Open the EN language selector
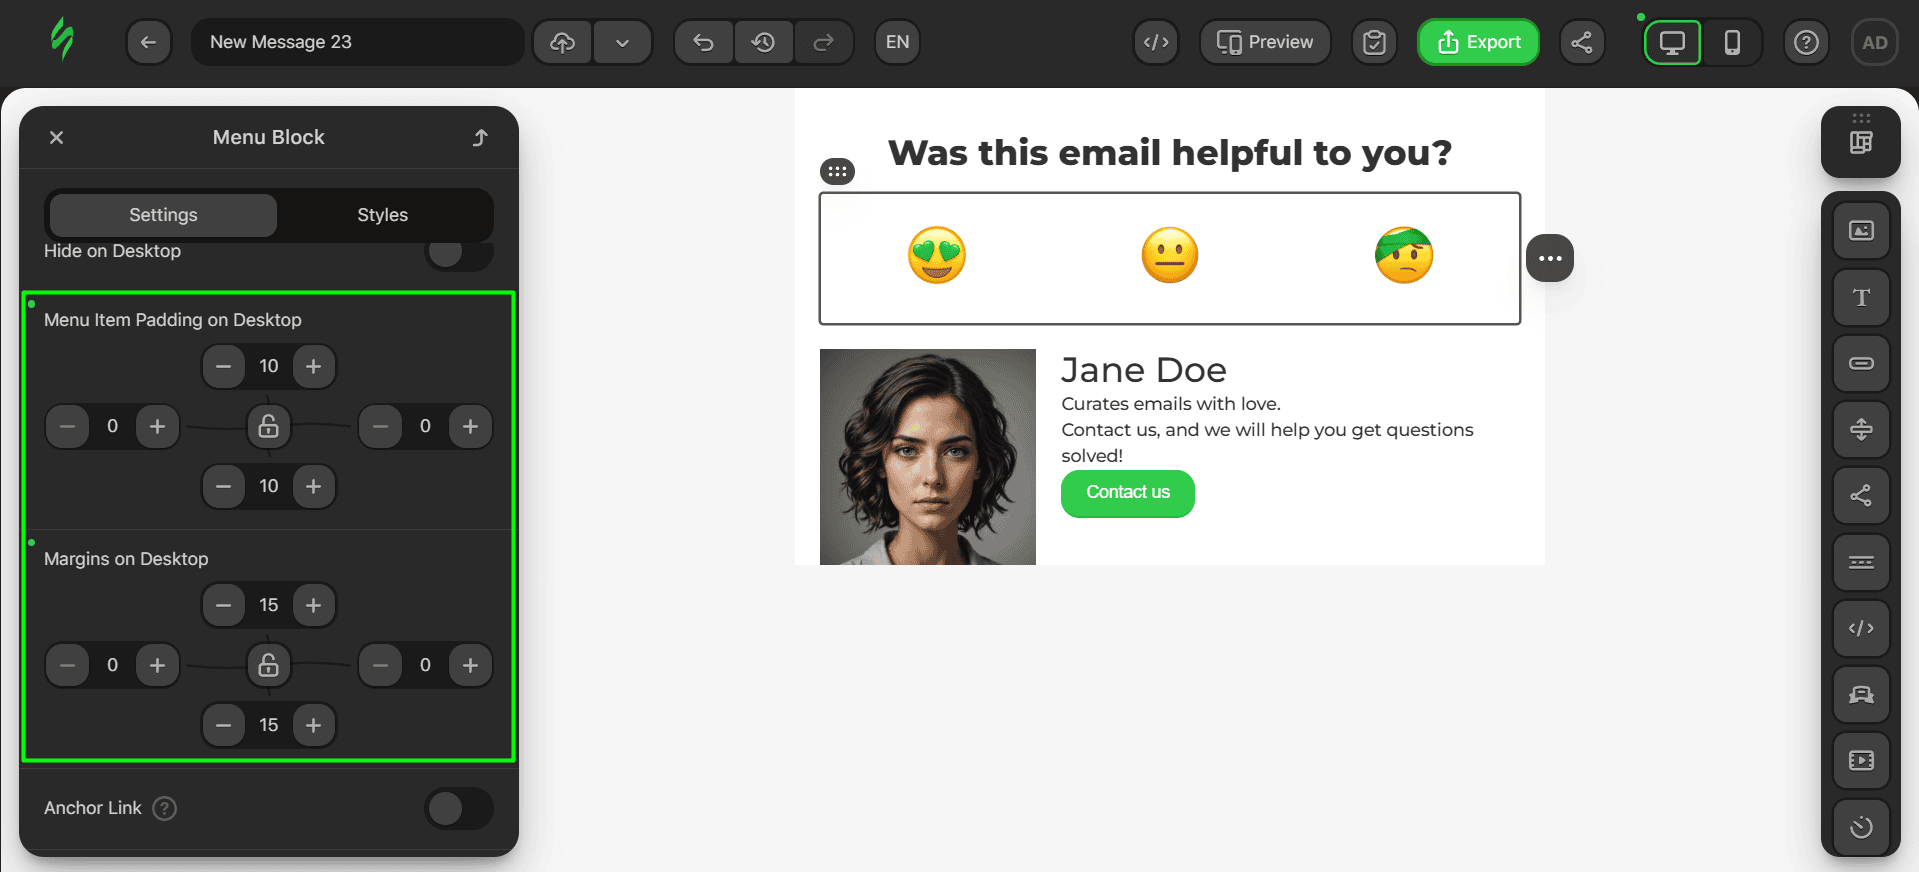The image size is (1919, 872). click(897, 42)
